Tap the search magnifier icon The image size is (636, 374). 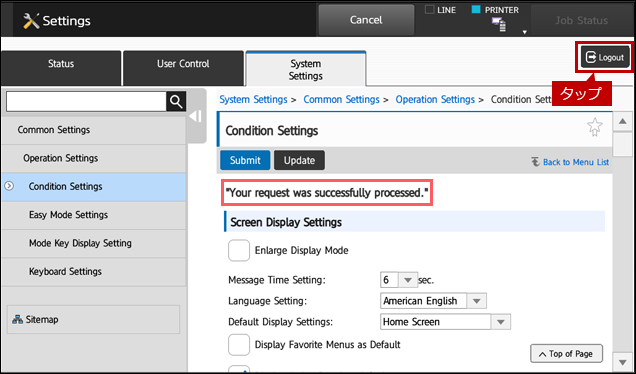[176, 101]
